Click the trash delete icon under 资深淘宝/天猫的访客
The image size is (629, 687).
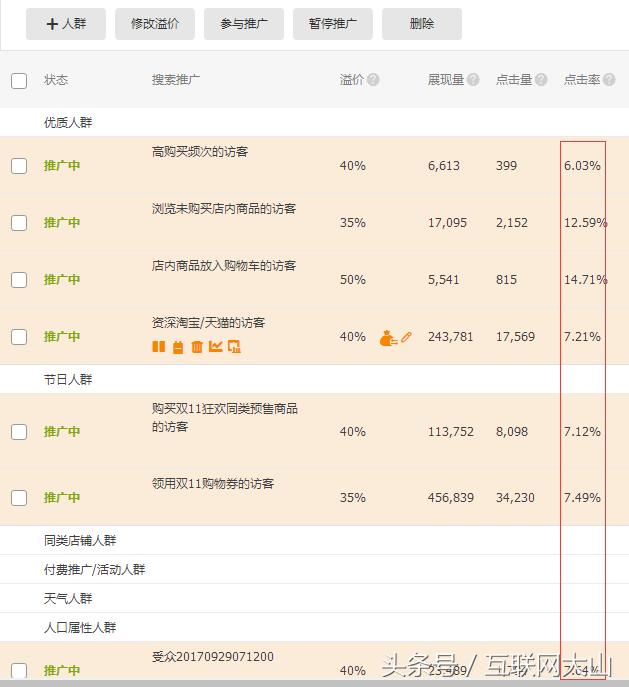[197, 347]
